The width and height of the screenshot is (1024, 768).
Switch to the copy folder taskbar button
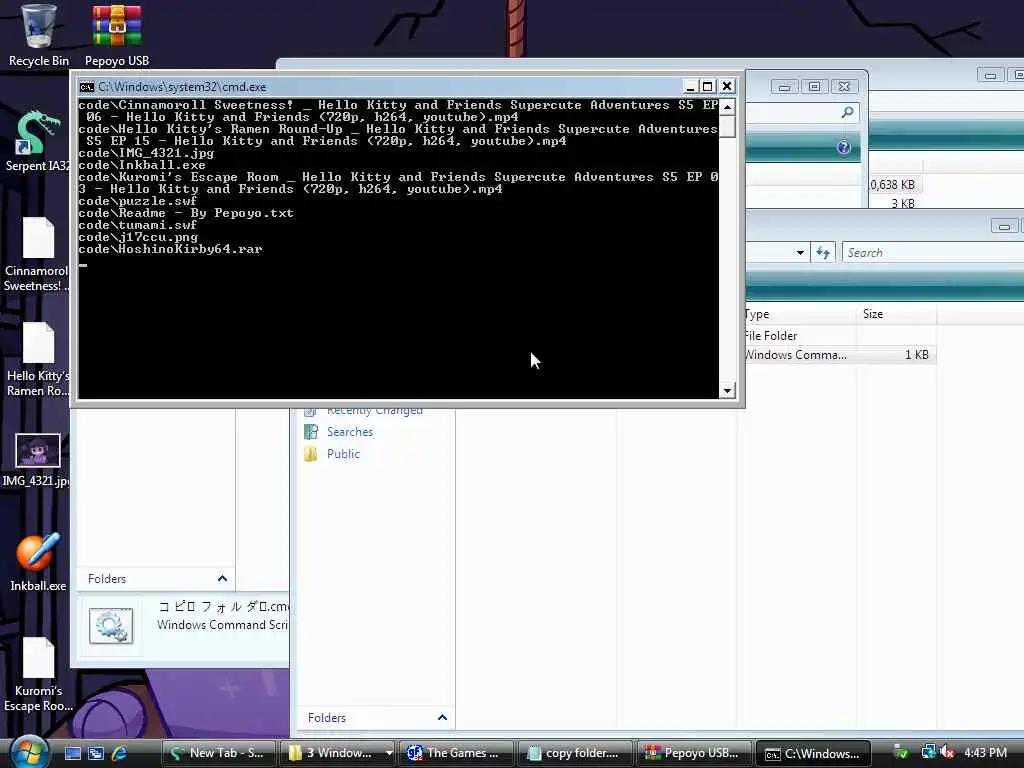coord(575,753)
